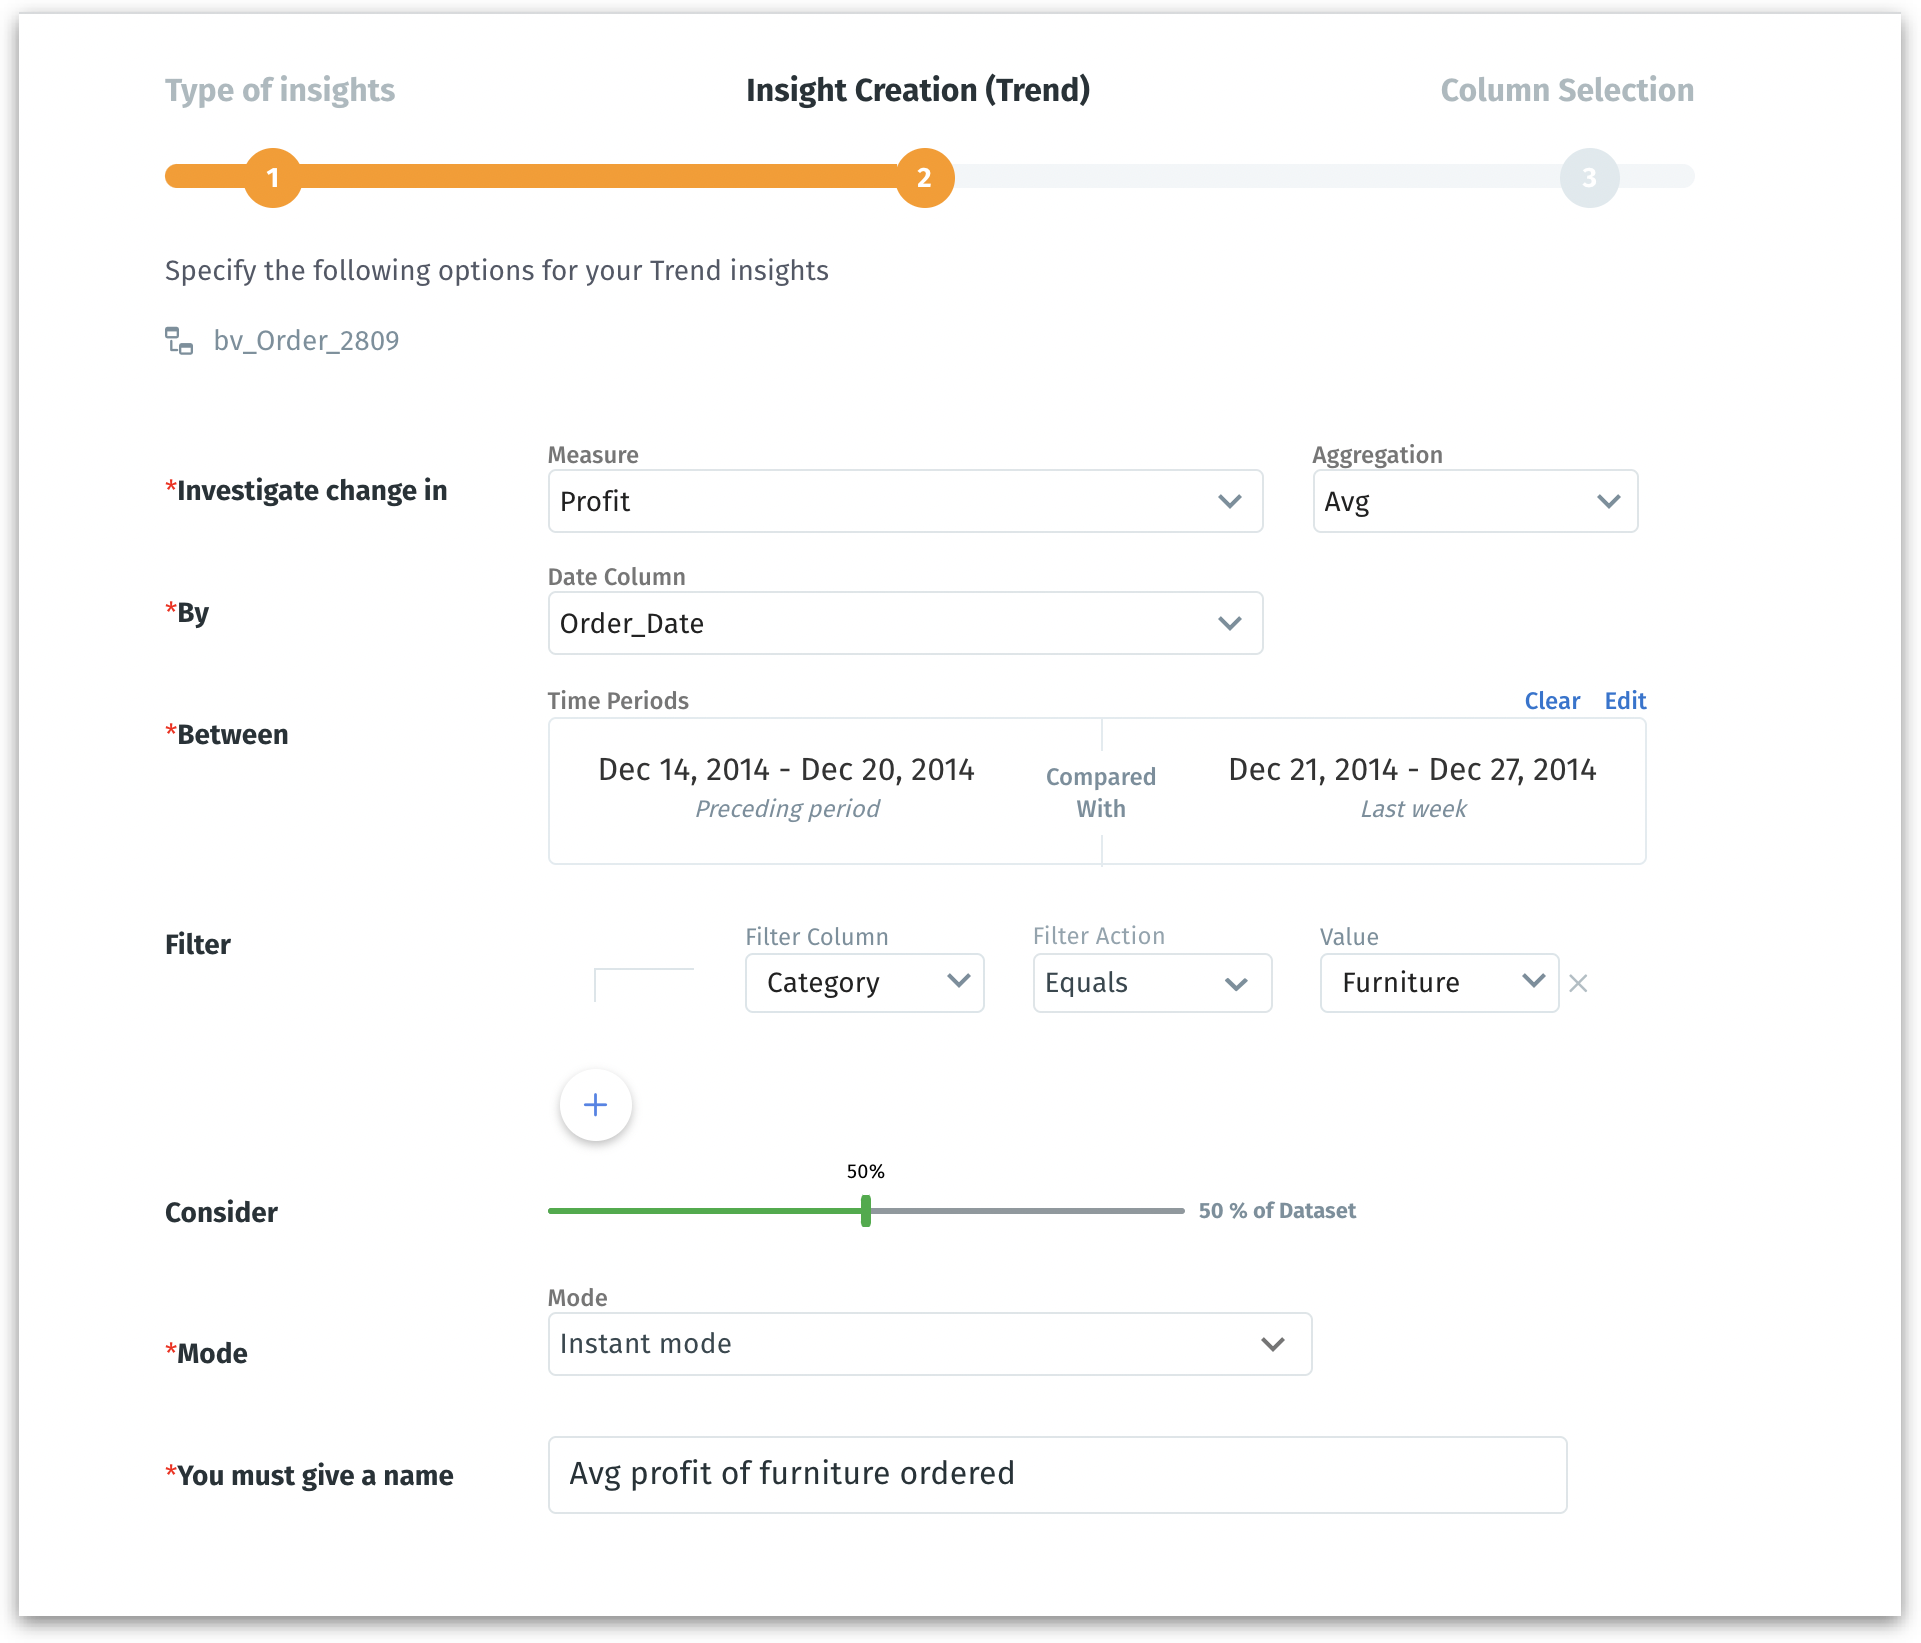1921x1643 pixels.
Task: Go to Column Selection step
Action: coord(1566,90)
